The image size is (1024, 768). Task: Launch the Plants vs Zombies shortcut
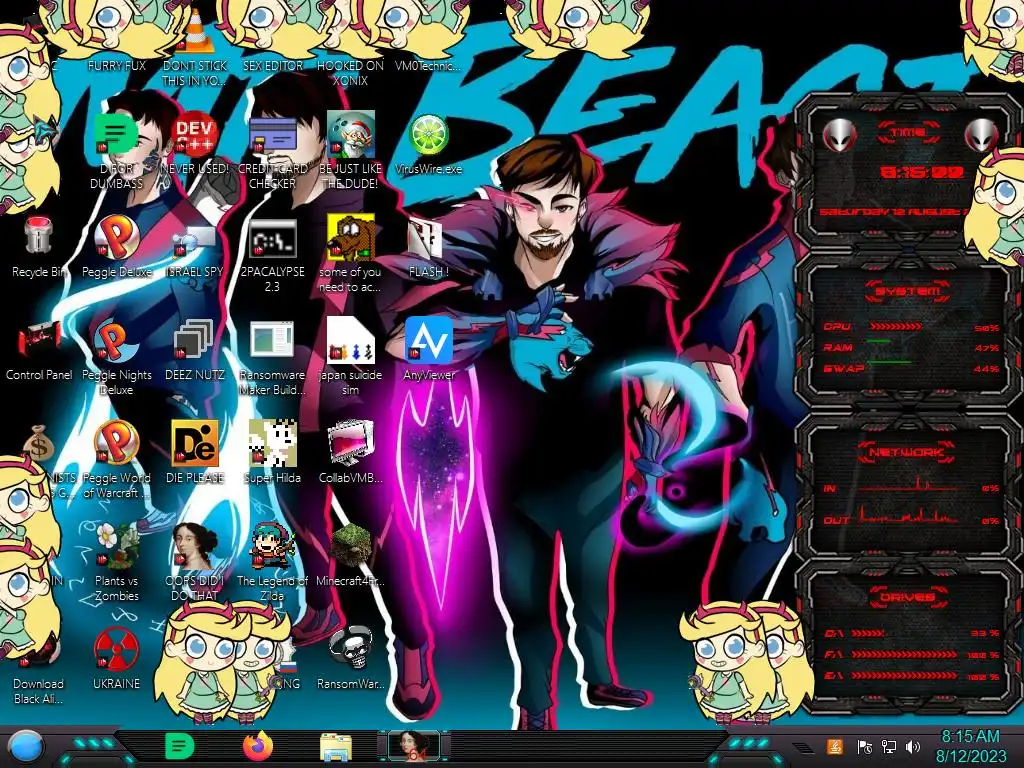116,546
